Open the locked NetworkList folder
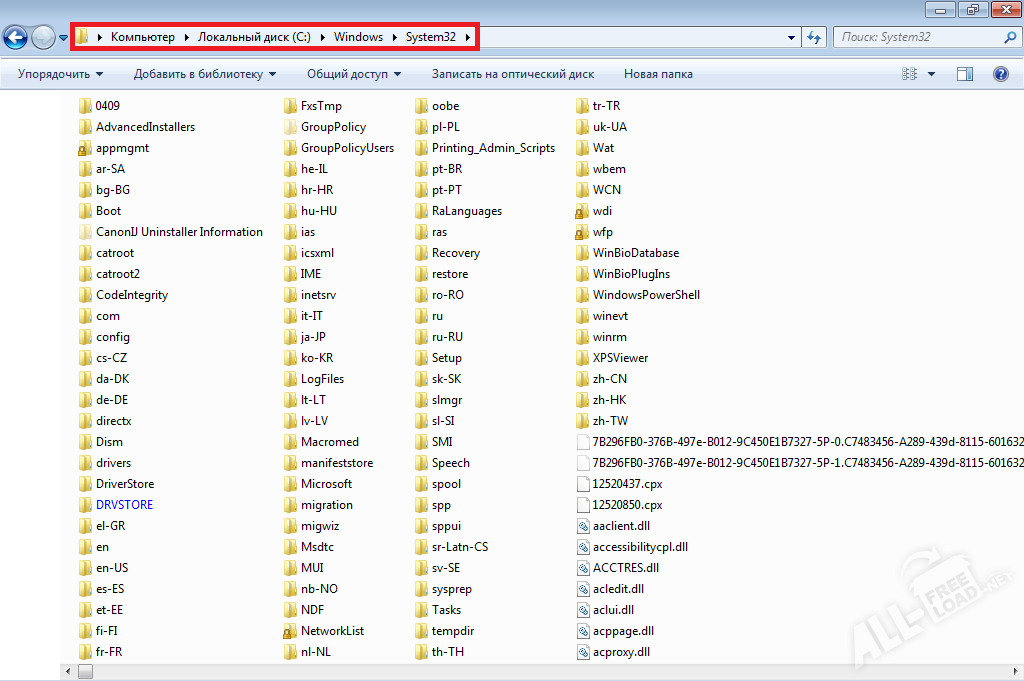Image resolution: width=1024 pixels, height=681 pixels. [x=289, y=631]
